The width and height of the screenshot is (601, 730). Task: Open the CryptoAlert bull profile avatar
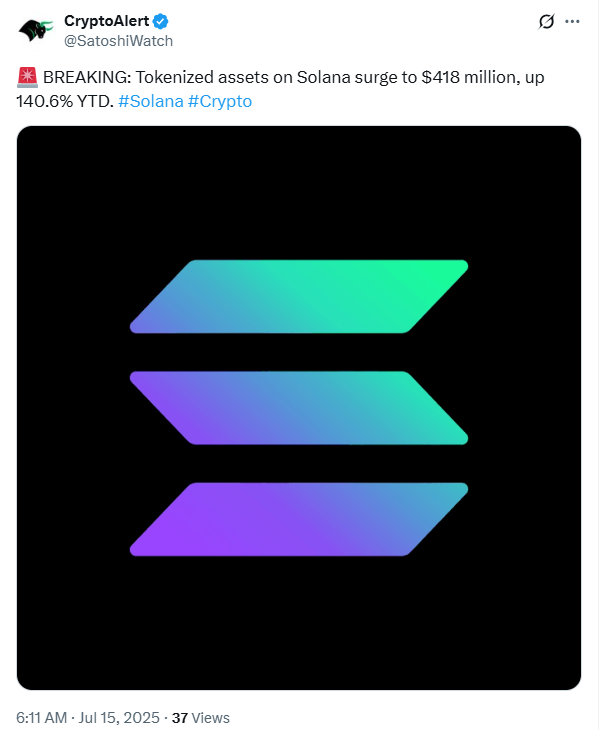(x=36, y=31)
